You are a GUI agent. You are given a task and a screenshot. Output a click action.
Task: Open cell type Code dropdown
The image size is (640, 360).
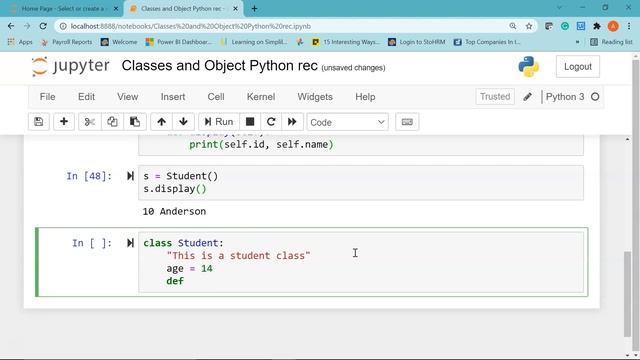(x=347, y=122)
